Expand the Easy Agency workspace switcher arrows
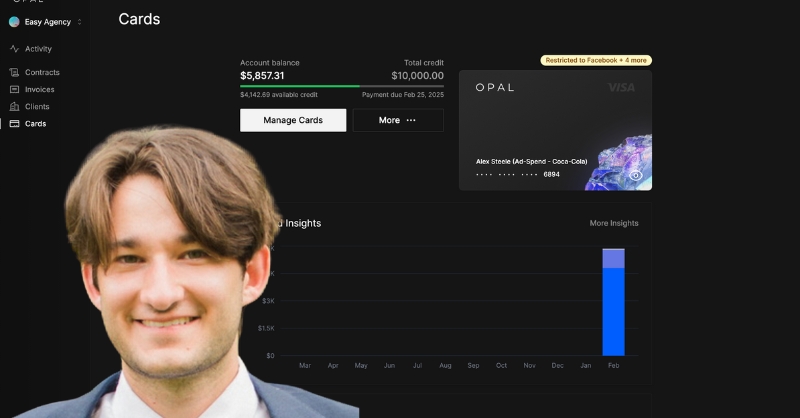800x418 pixels. click(x=79, y=22)
